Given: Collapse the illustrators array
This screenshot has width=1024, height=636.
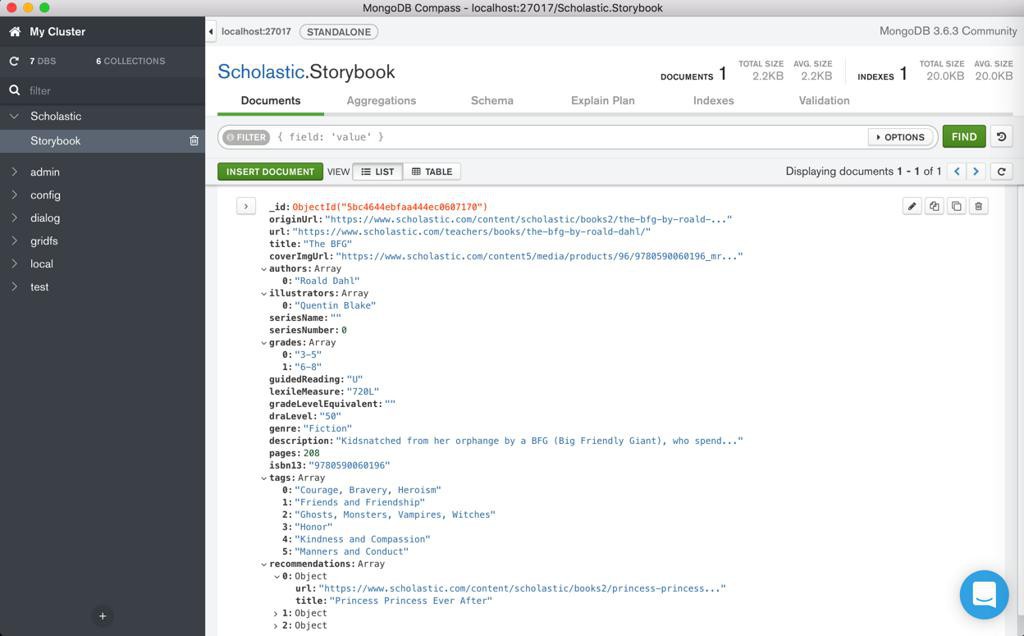Looking at the screenshot, I should (264, 294).
